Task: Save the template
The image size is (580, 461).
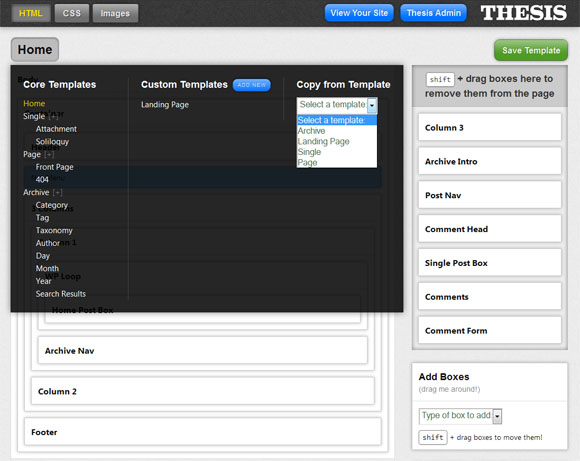Action: tap(531, 50)
